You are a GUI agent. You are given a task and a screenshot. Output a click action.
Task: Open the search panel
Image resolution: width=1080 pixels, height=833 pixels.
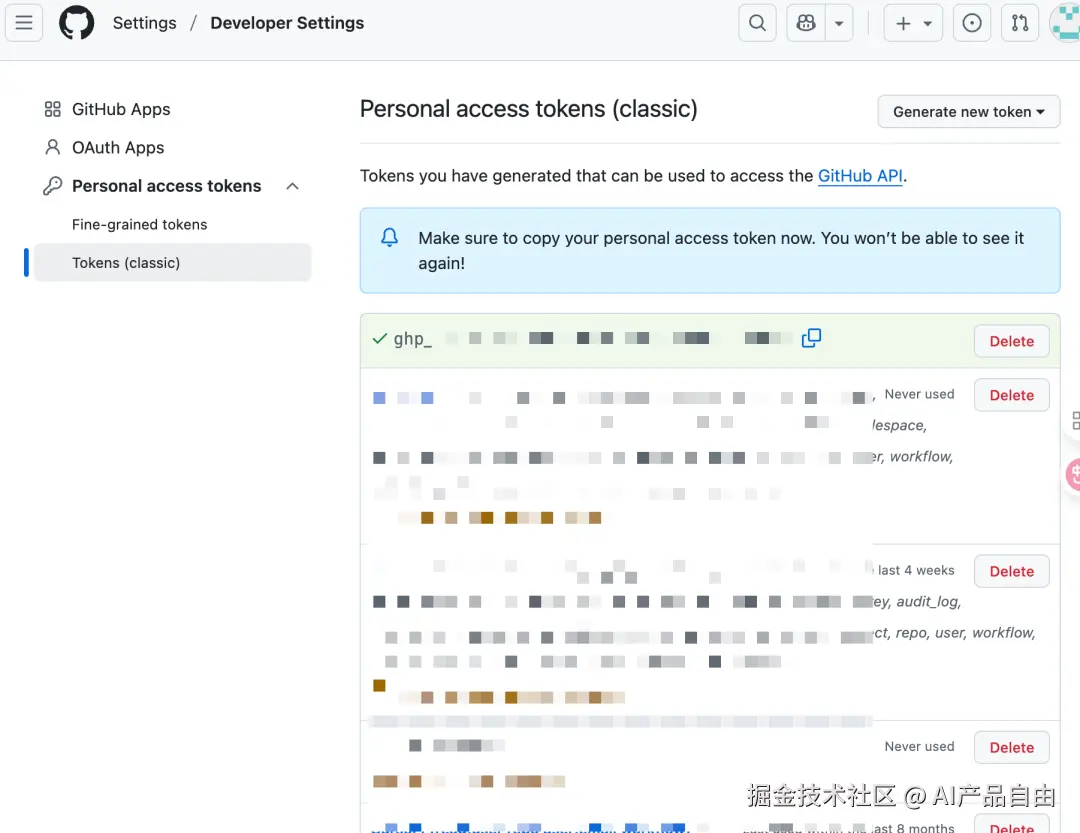757,22
